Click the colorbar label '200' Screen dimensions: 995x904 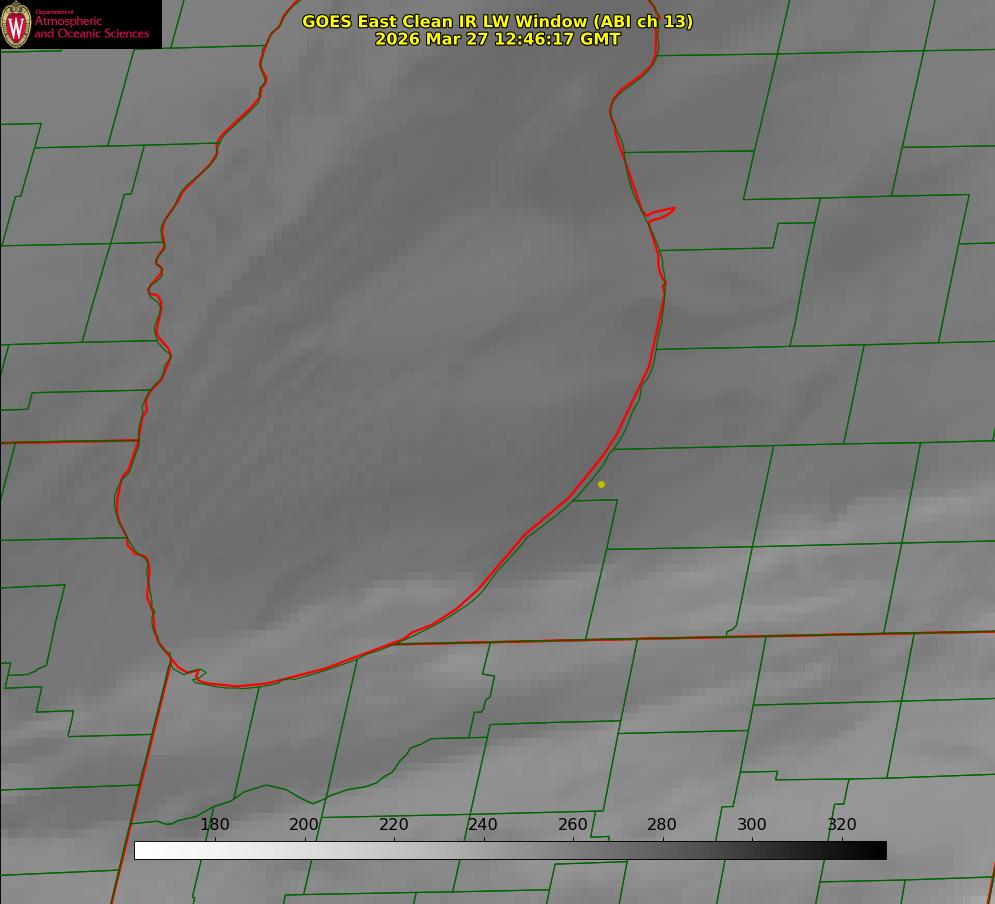pos(304,824)
